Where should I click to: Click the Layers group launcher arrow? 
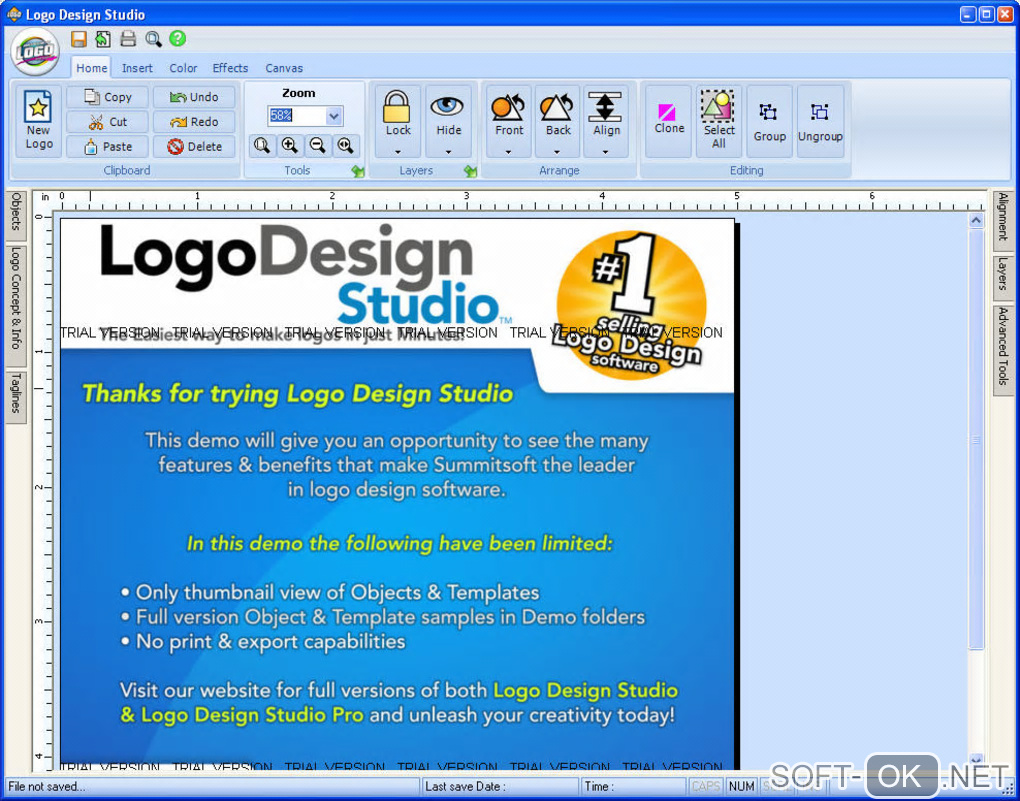tap(470, 171)
